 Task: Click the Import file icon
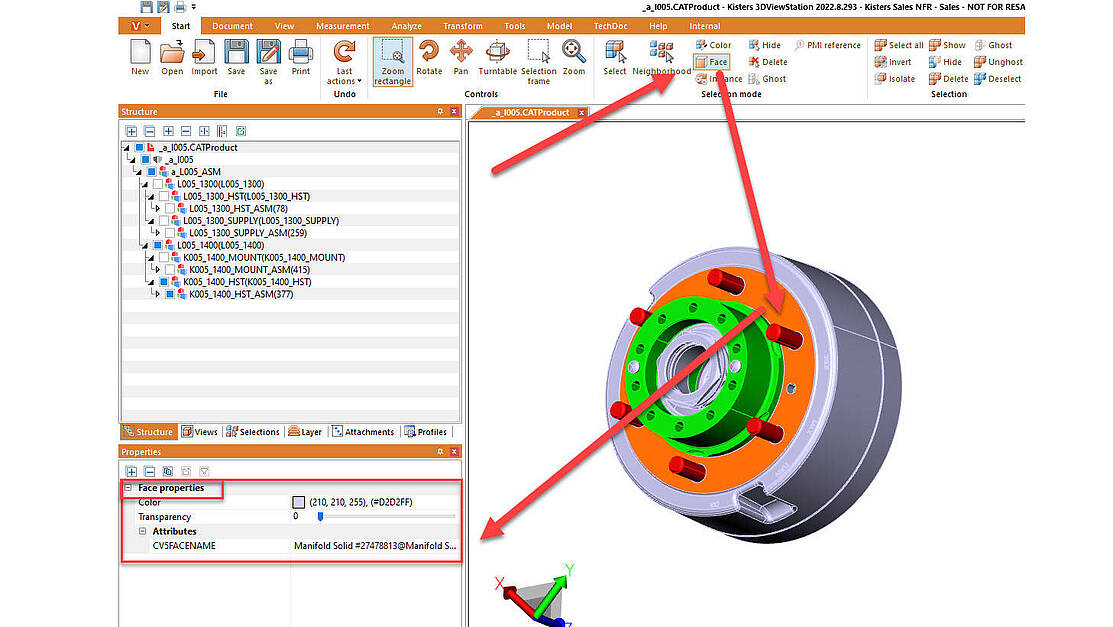204,58
